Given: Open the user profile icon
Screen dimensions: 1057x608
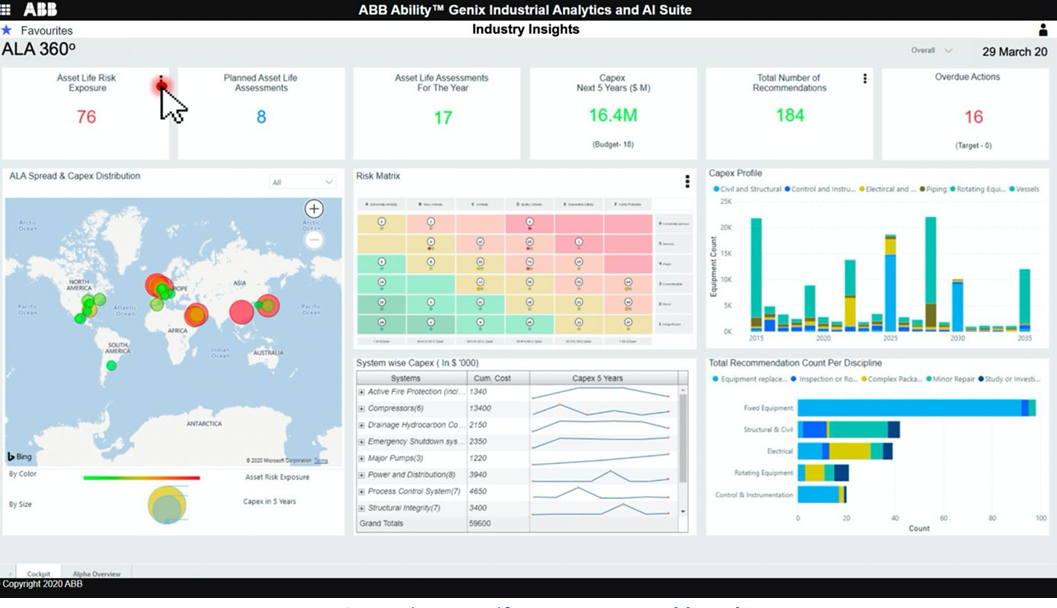Looking at the screenshot, I should pos(1042,30).
